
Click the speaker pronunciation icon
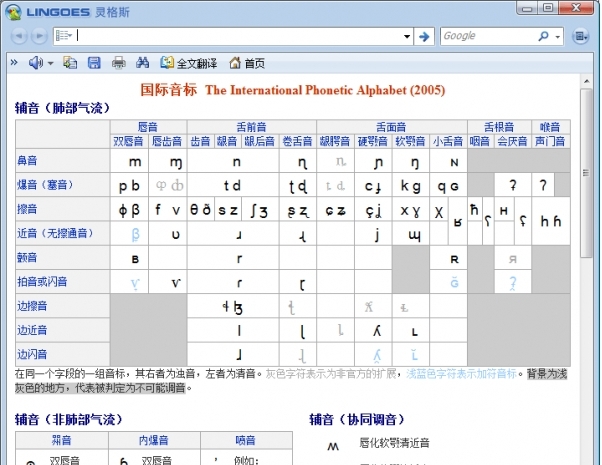(x=36, y=63)
